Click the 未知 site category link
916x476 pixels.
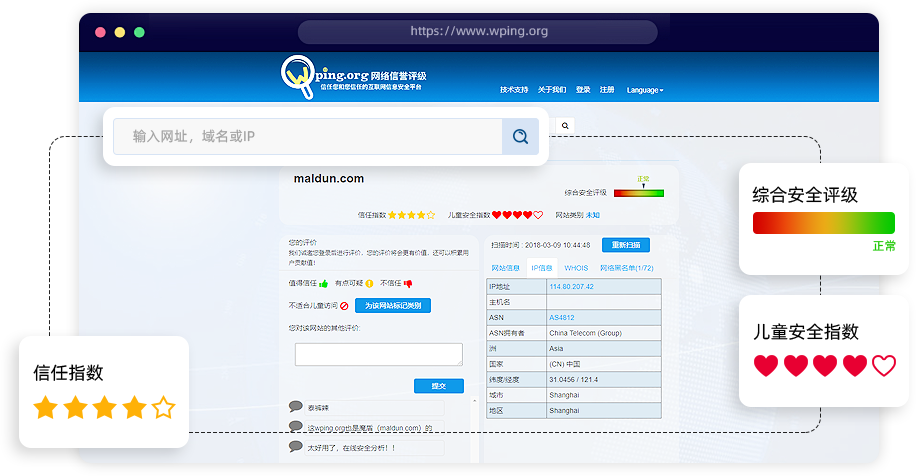pyautogui.click(x=592, y=216)
